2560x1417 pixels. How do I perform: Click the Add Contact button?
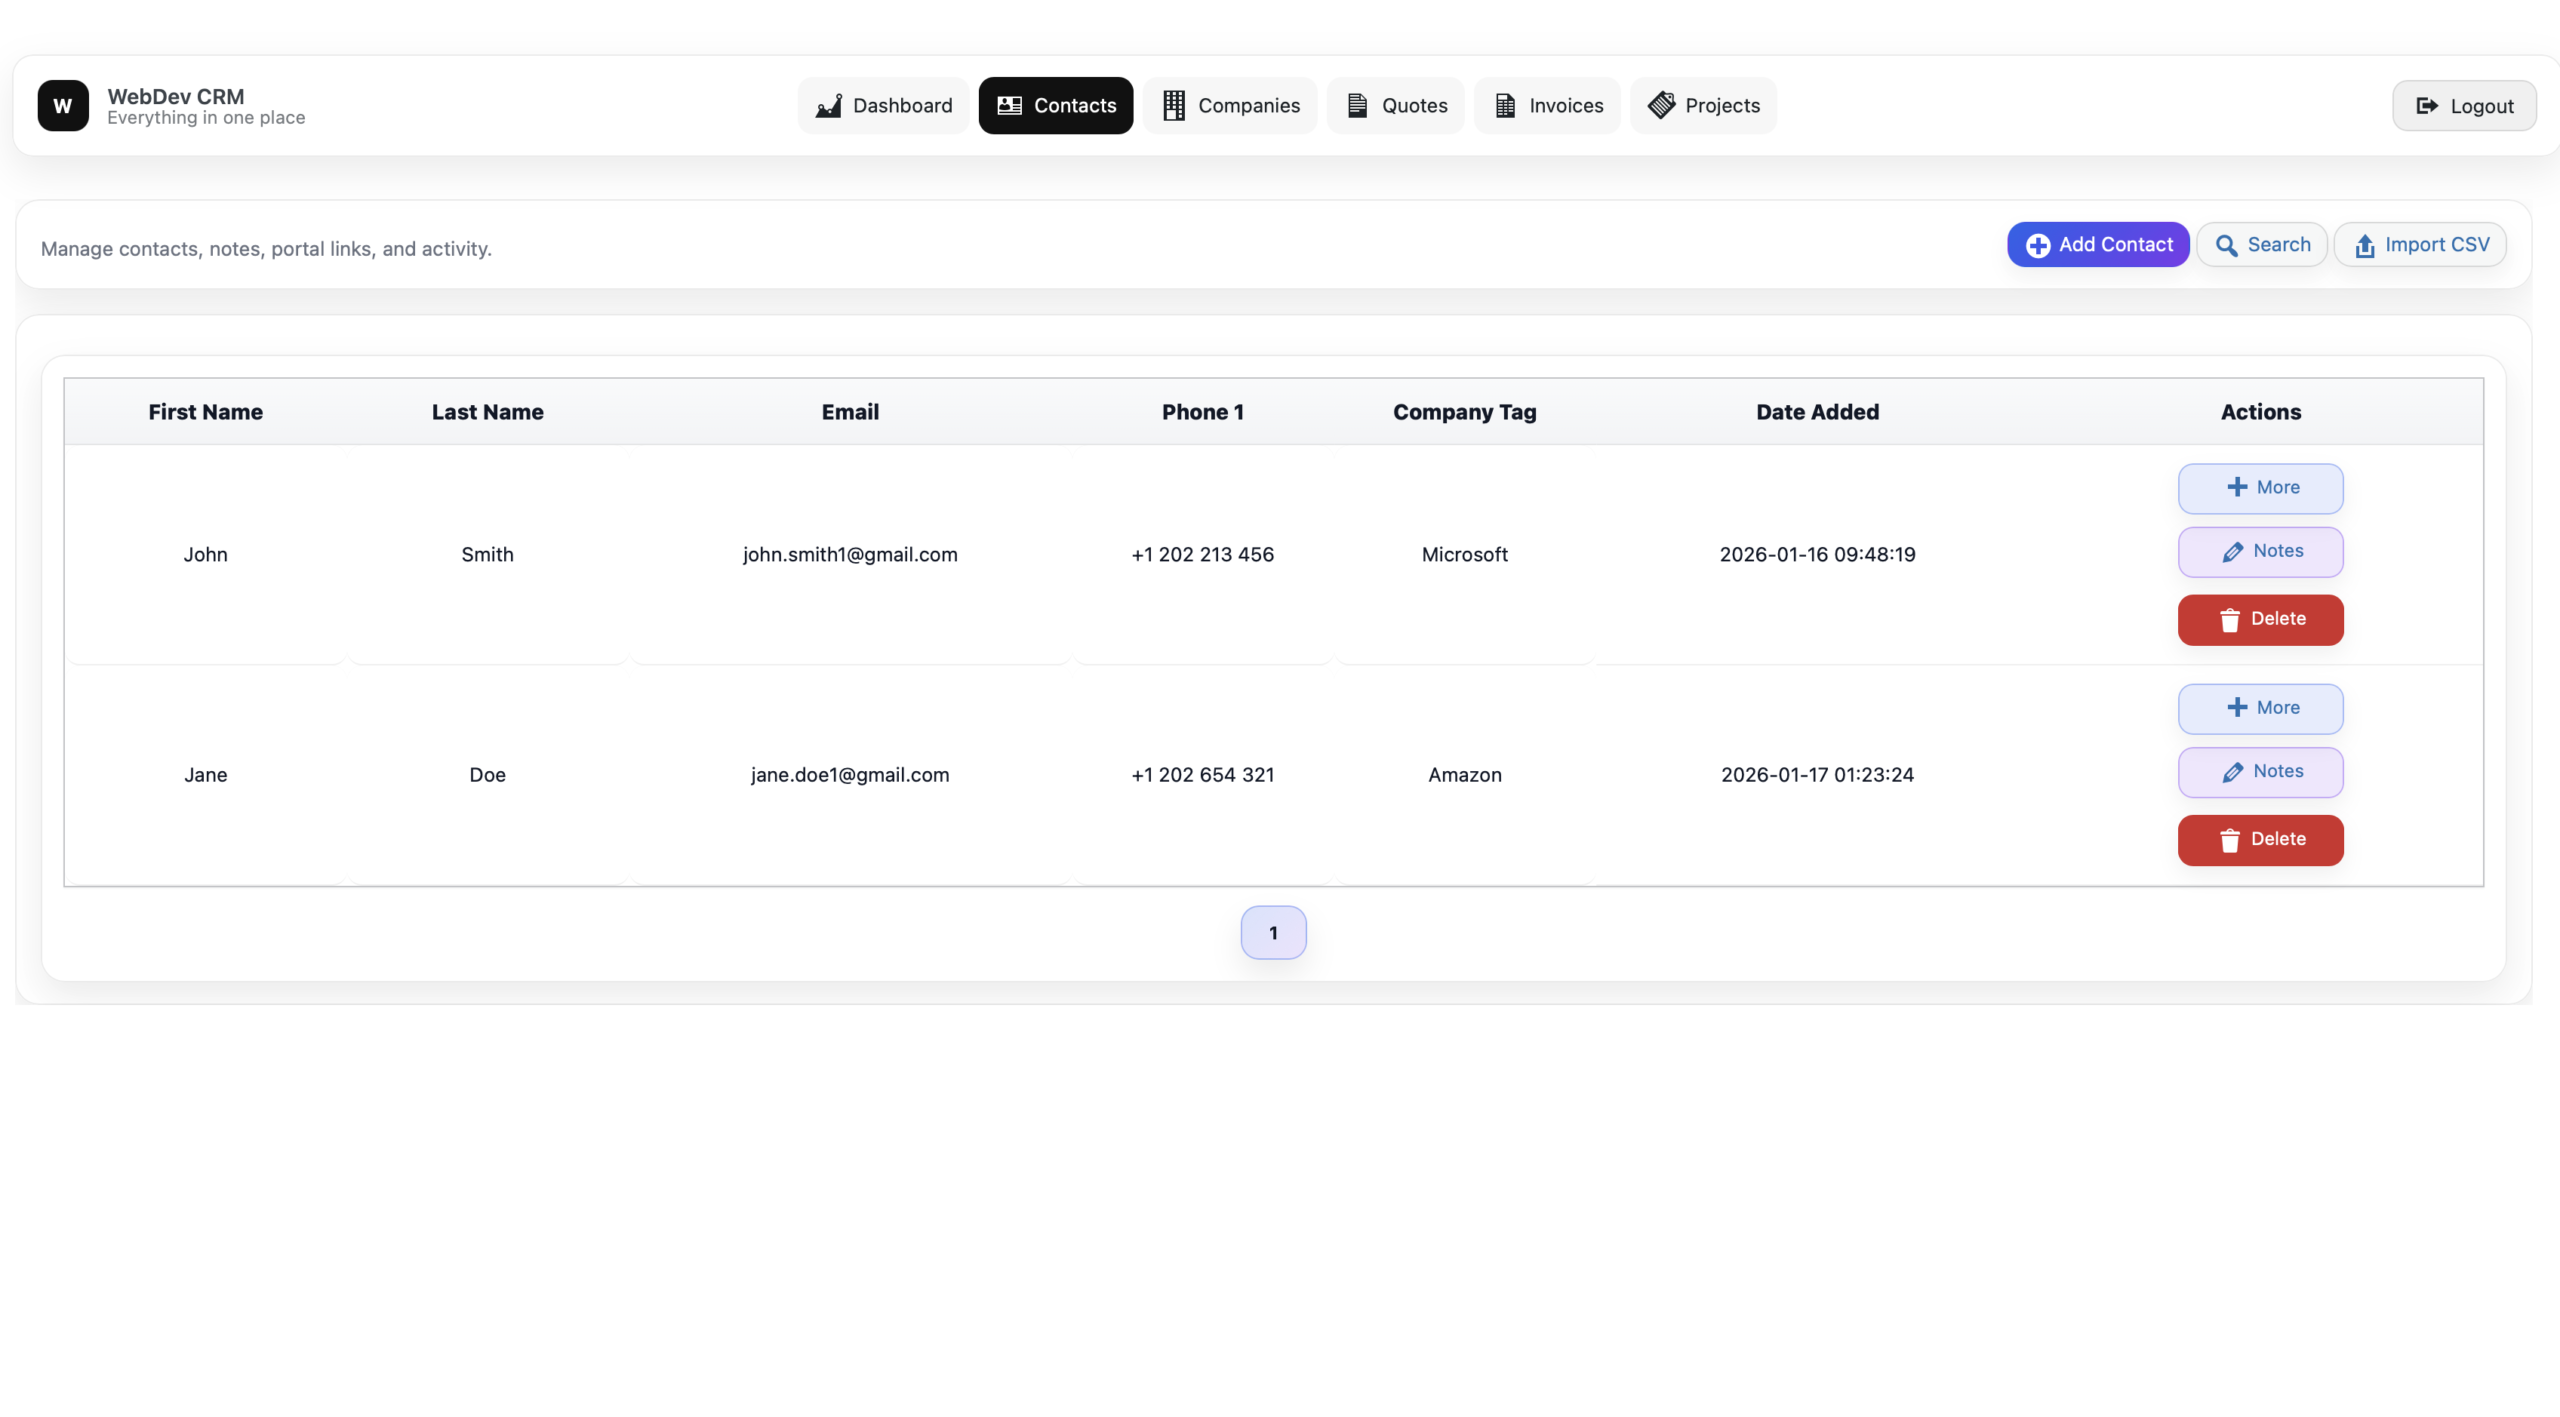[x=2098, y=244]
